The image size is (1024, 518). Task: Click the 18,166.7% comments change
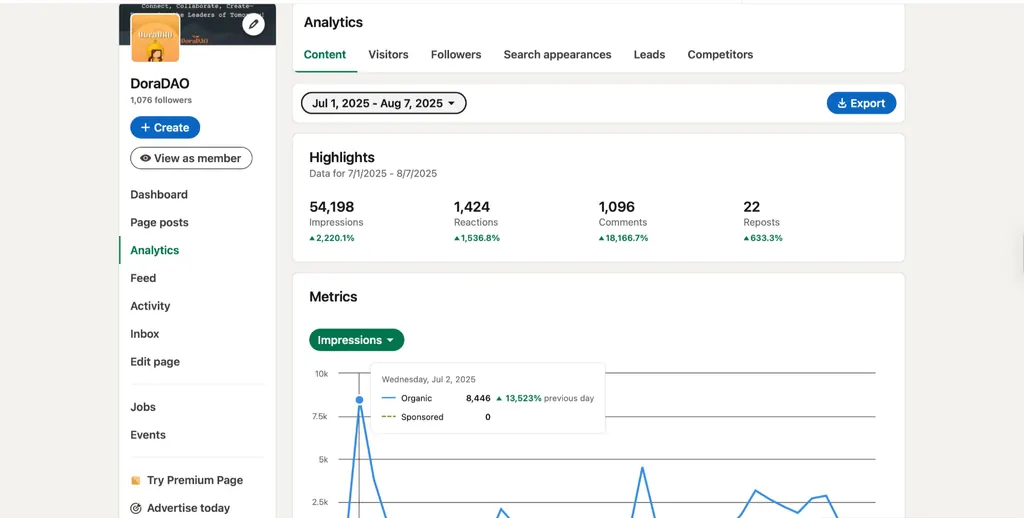coord(624,238)
